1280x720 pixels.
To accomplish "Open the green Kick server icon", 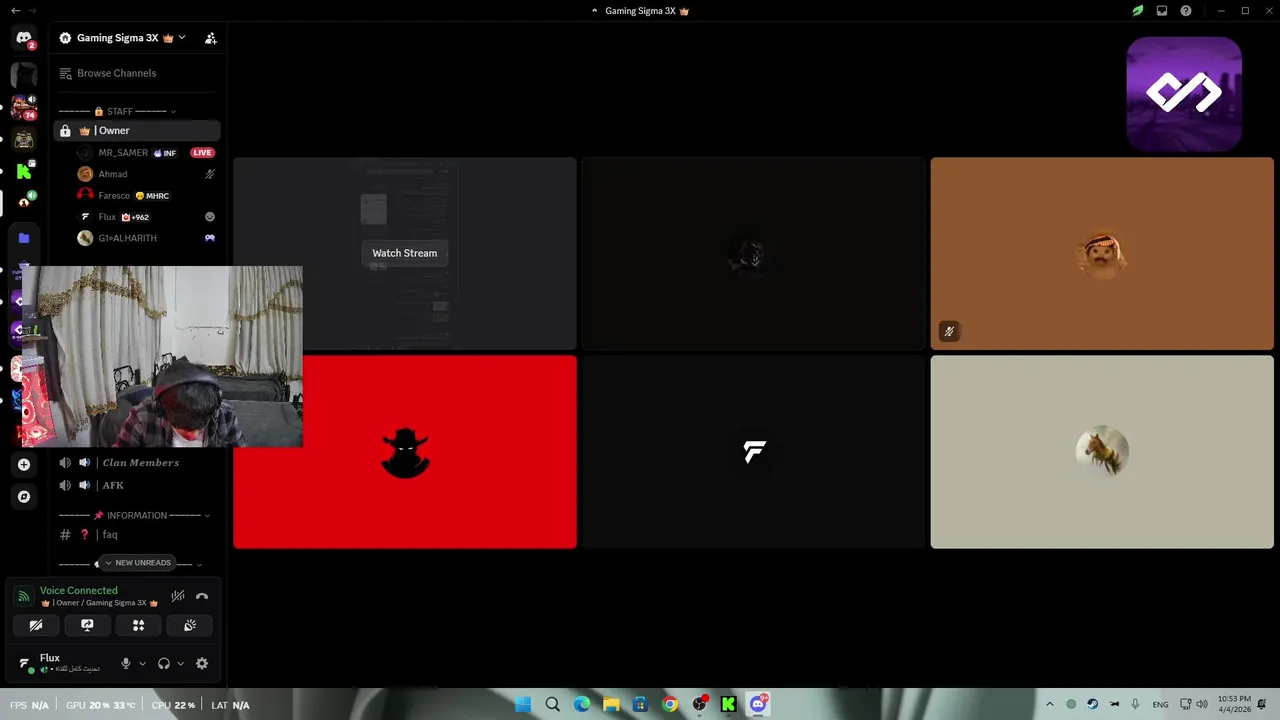I will pyautogui.click(x=24, y=172).
